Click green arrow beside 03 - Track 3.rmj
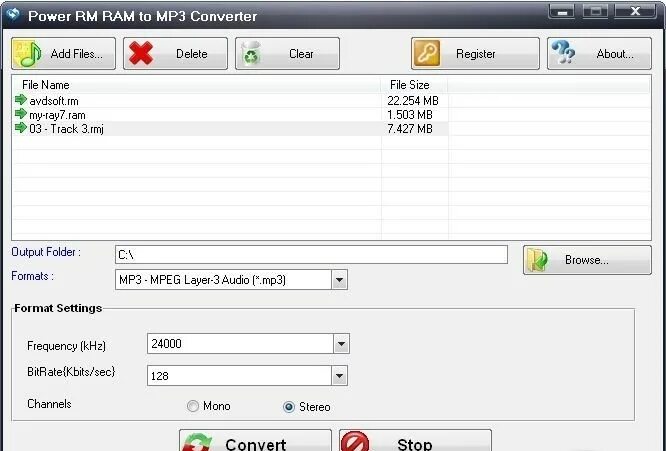 [20, 128]
